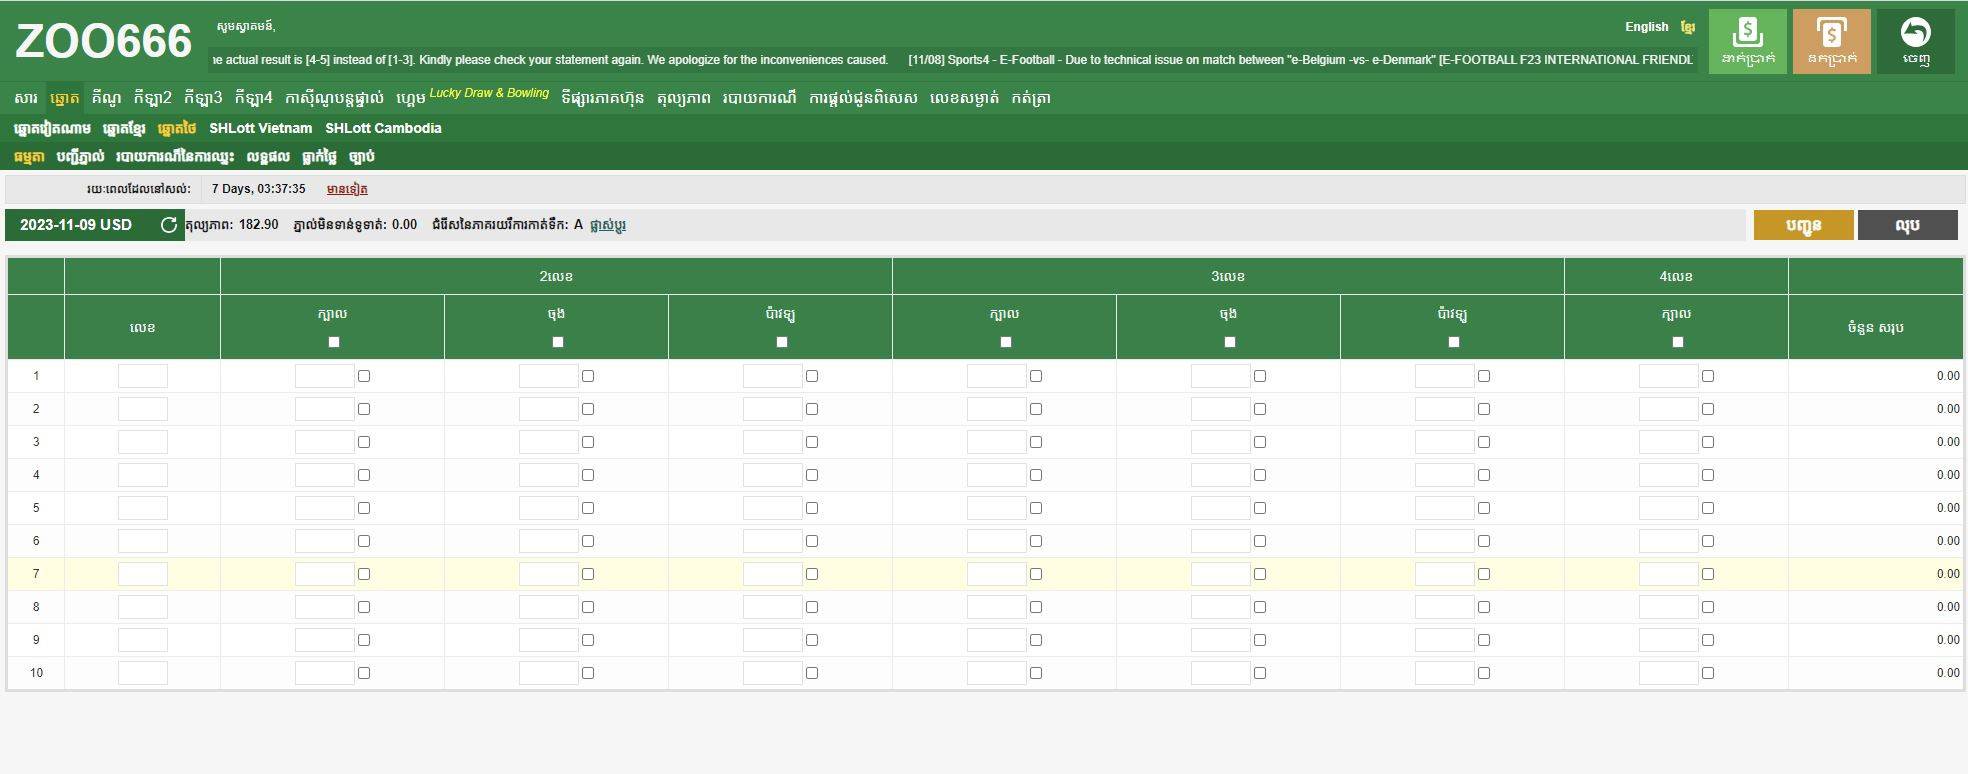Screen dimensions: 1968x774
Task: Switch language to English
Action: point(1646,27)
